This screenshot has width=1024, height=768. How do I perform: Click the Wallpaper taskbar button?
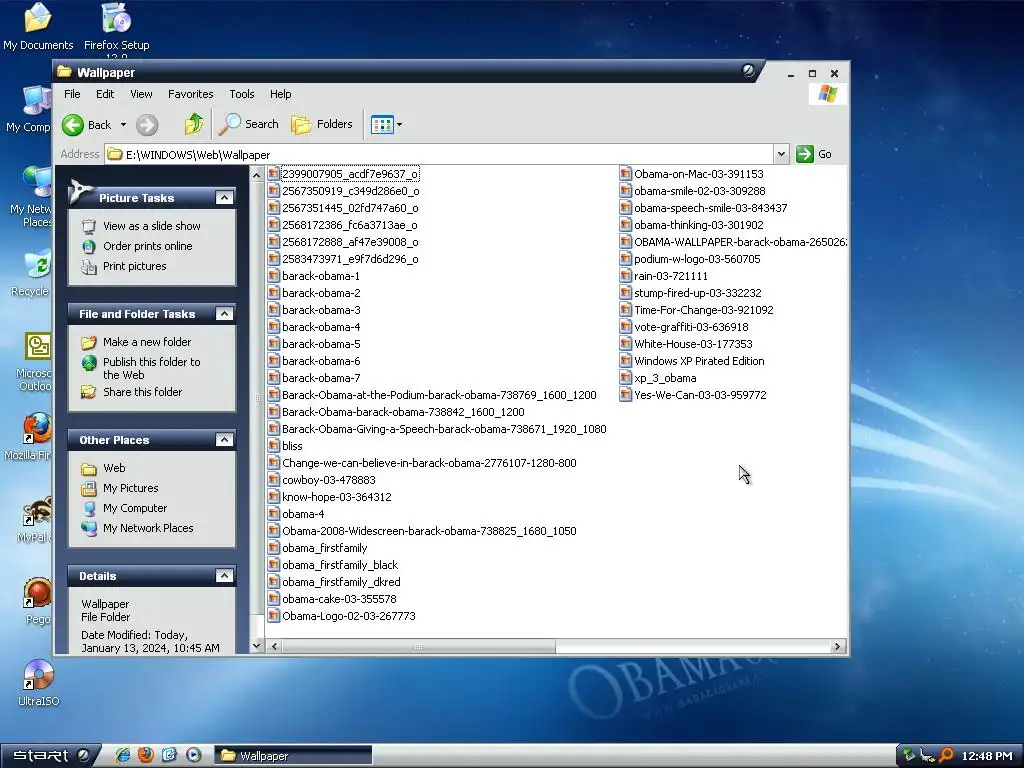click(294, 756)
